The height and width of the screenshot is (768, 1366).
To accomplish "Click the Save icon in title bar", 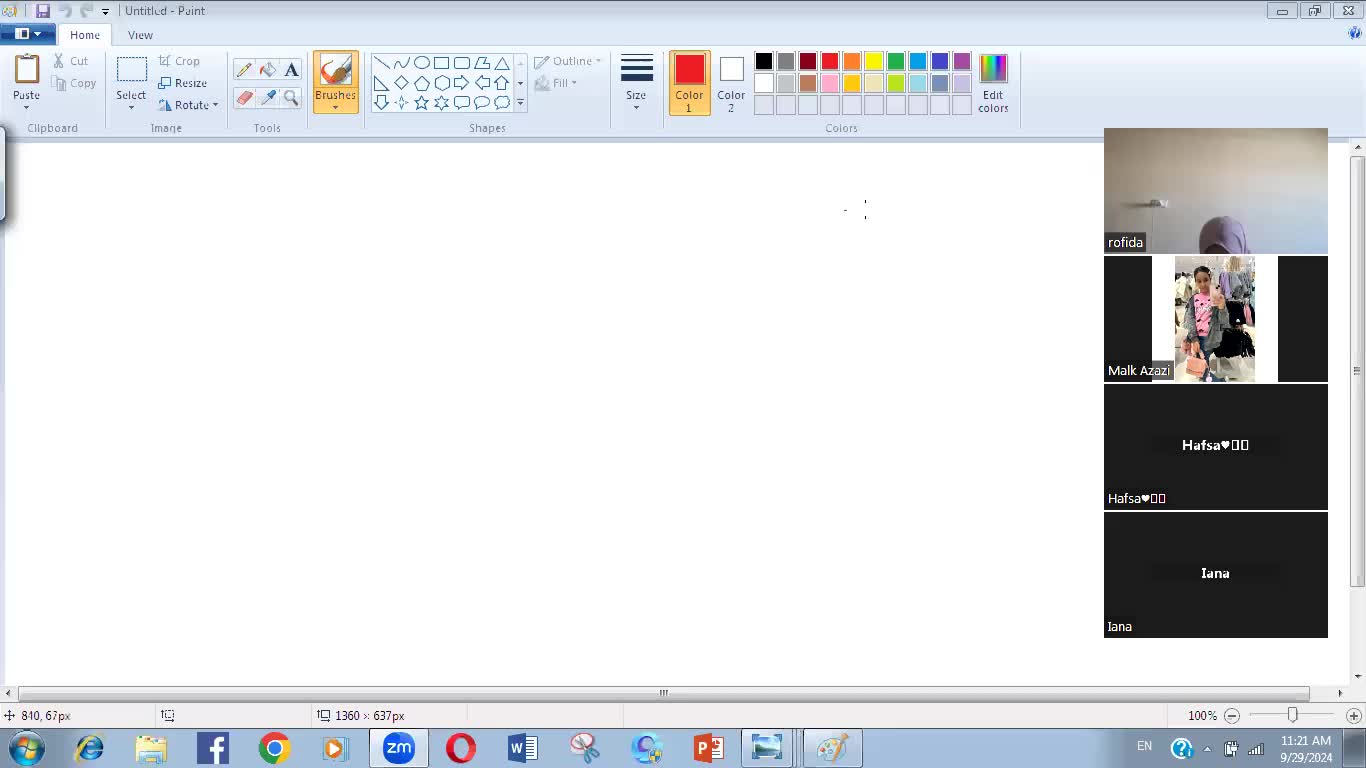I will pyautogui.click(x=42, y=11).
